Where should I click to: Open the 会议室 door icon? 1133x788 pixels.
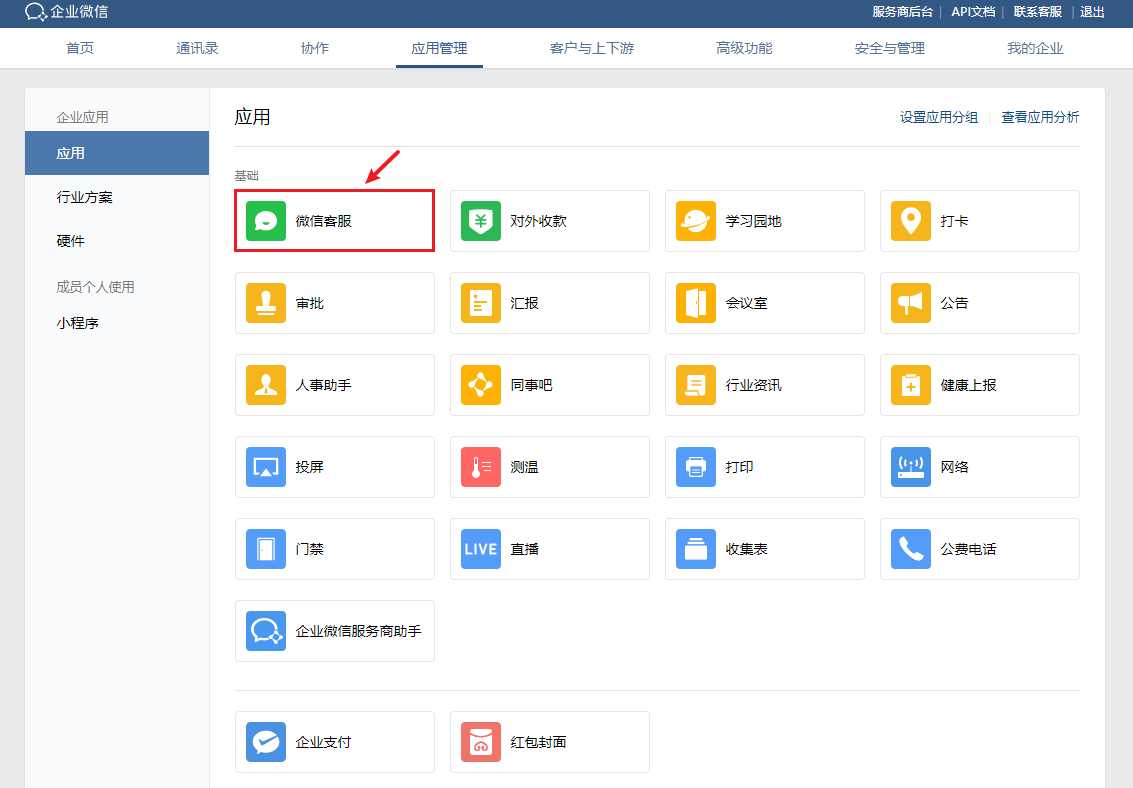(696, 303)
